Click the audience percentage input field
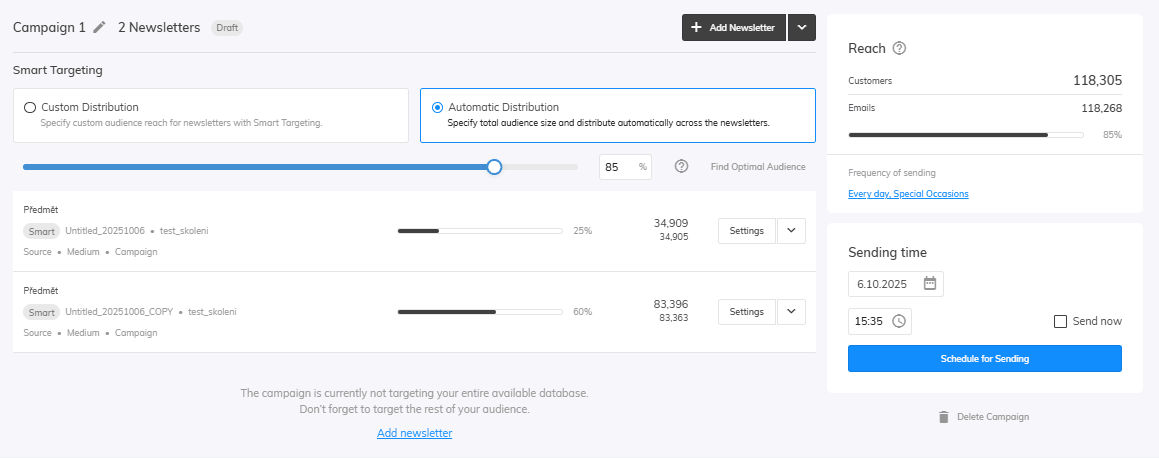1159x458 pixels. 618,167
